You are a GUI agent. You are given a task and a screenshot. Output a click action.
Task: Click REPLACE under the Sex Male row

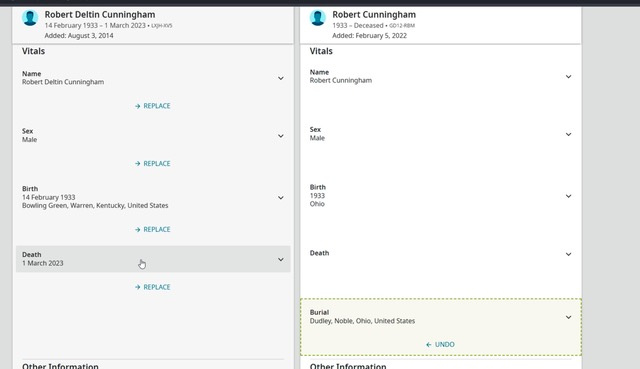(153, 163)
